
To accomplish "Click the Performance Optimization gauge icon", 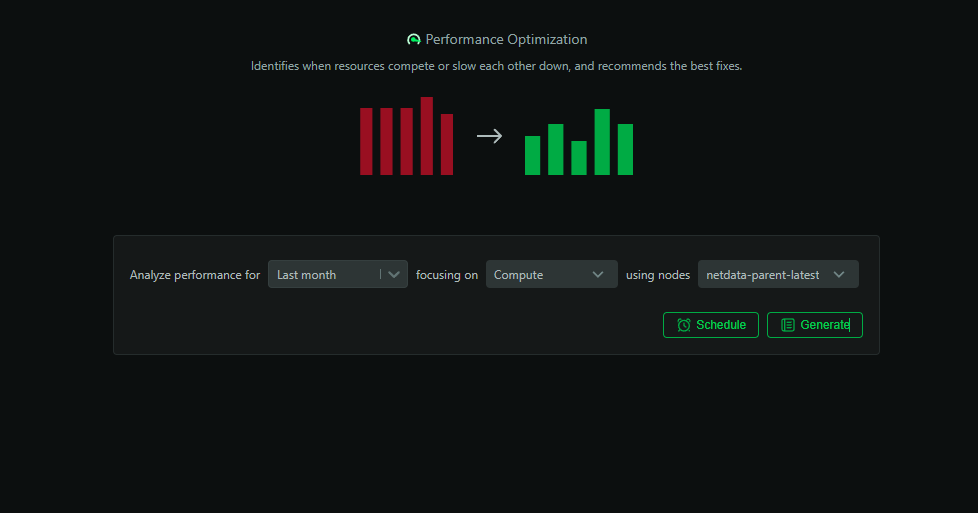I will point(414,40).
